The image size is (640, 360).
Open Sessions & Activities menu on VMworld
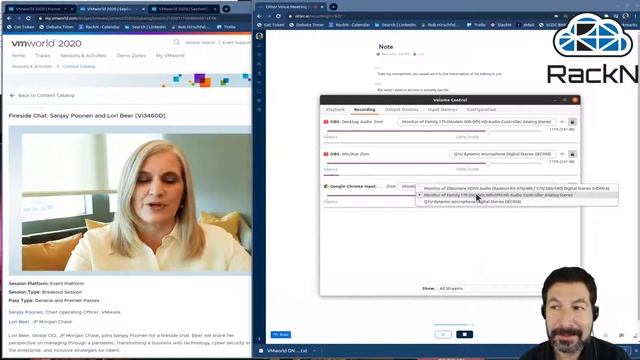(x=83, y=56)
